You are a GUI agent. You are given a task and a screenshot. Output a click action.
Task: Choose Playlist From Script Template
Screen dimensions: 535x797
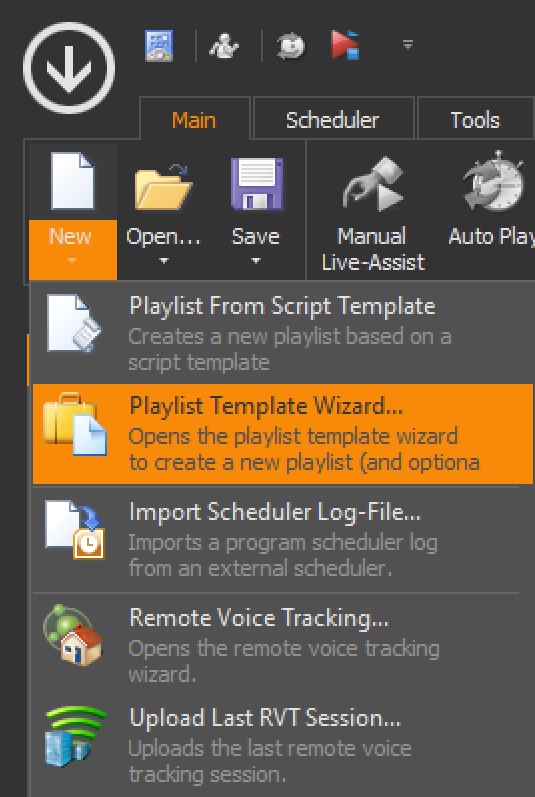click(x=282, y=333)
